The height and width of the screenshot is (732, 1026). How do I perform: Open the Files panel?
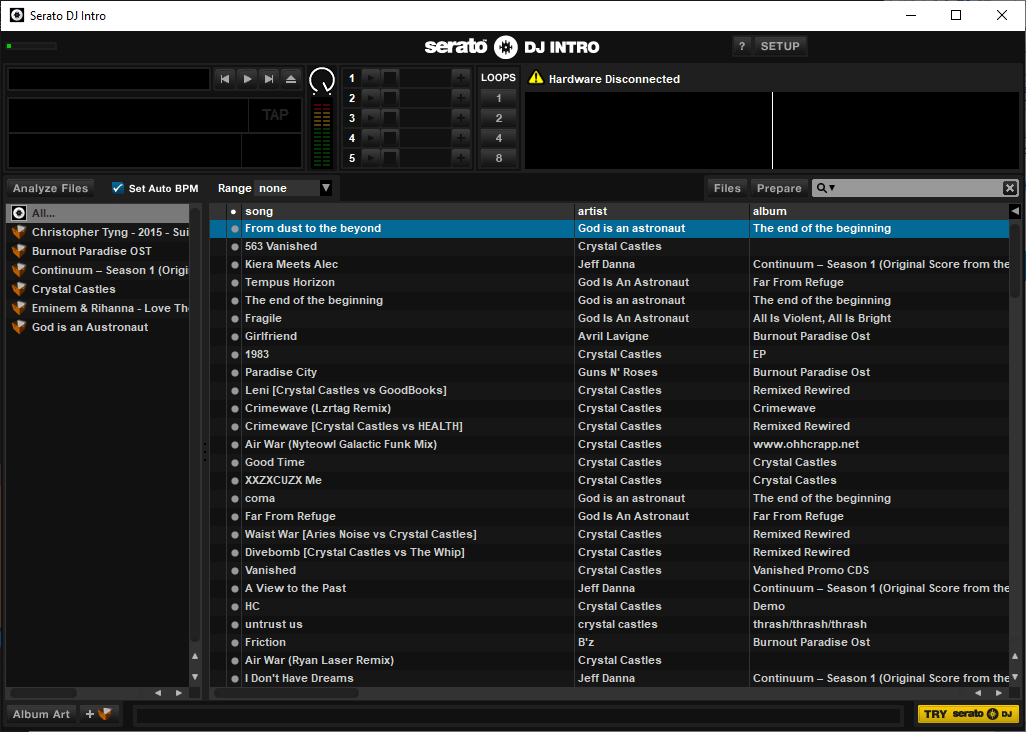(727, 188)
